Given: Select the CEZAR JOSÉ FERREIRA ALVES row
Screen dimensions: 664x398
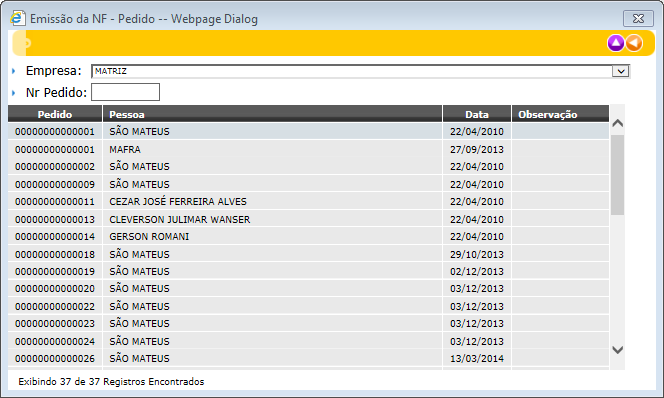Looking at the screenshot, I should (308, 202).
